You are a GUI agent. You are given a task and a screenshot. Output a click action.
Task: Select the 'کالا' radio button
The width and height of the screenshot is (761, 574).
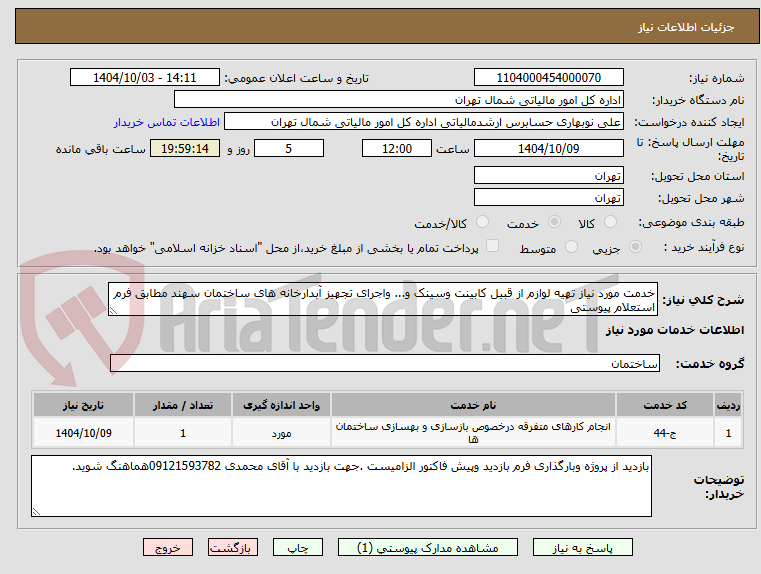(x=610, y=222)
